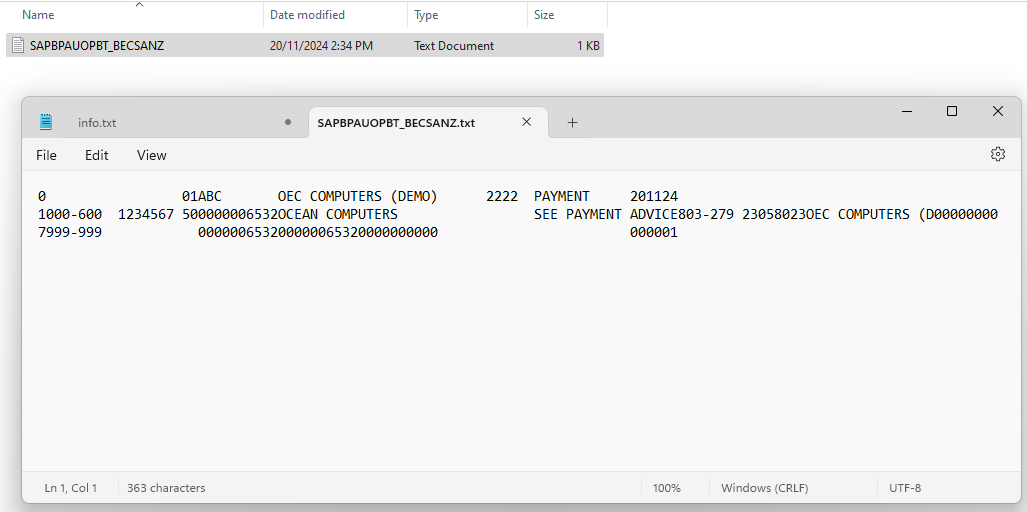
Task: Click the 363 characters status entry
Action: (x=166, y=488)
